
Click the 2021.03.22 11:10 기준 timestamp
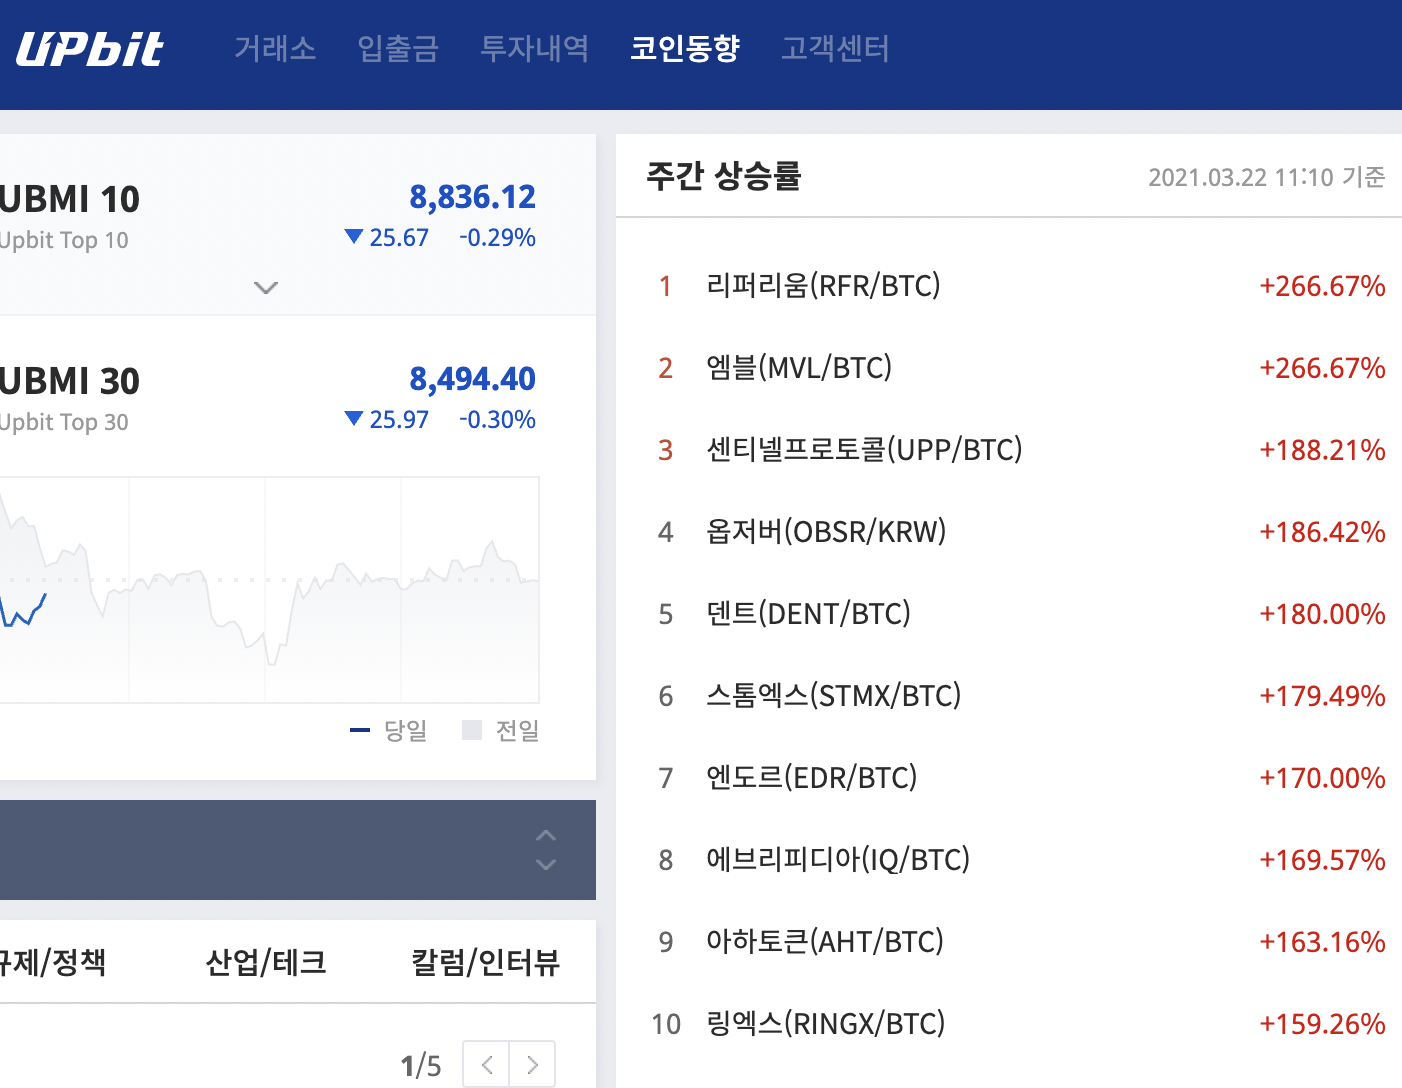(1267, 177)
